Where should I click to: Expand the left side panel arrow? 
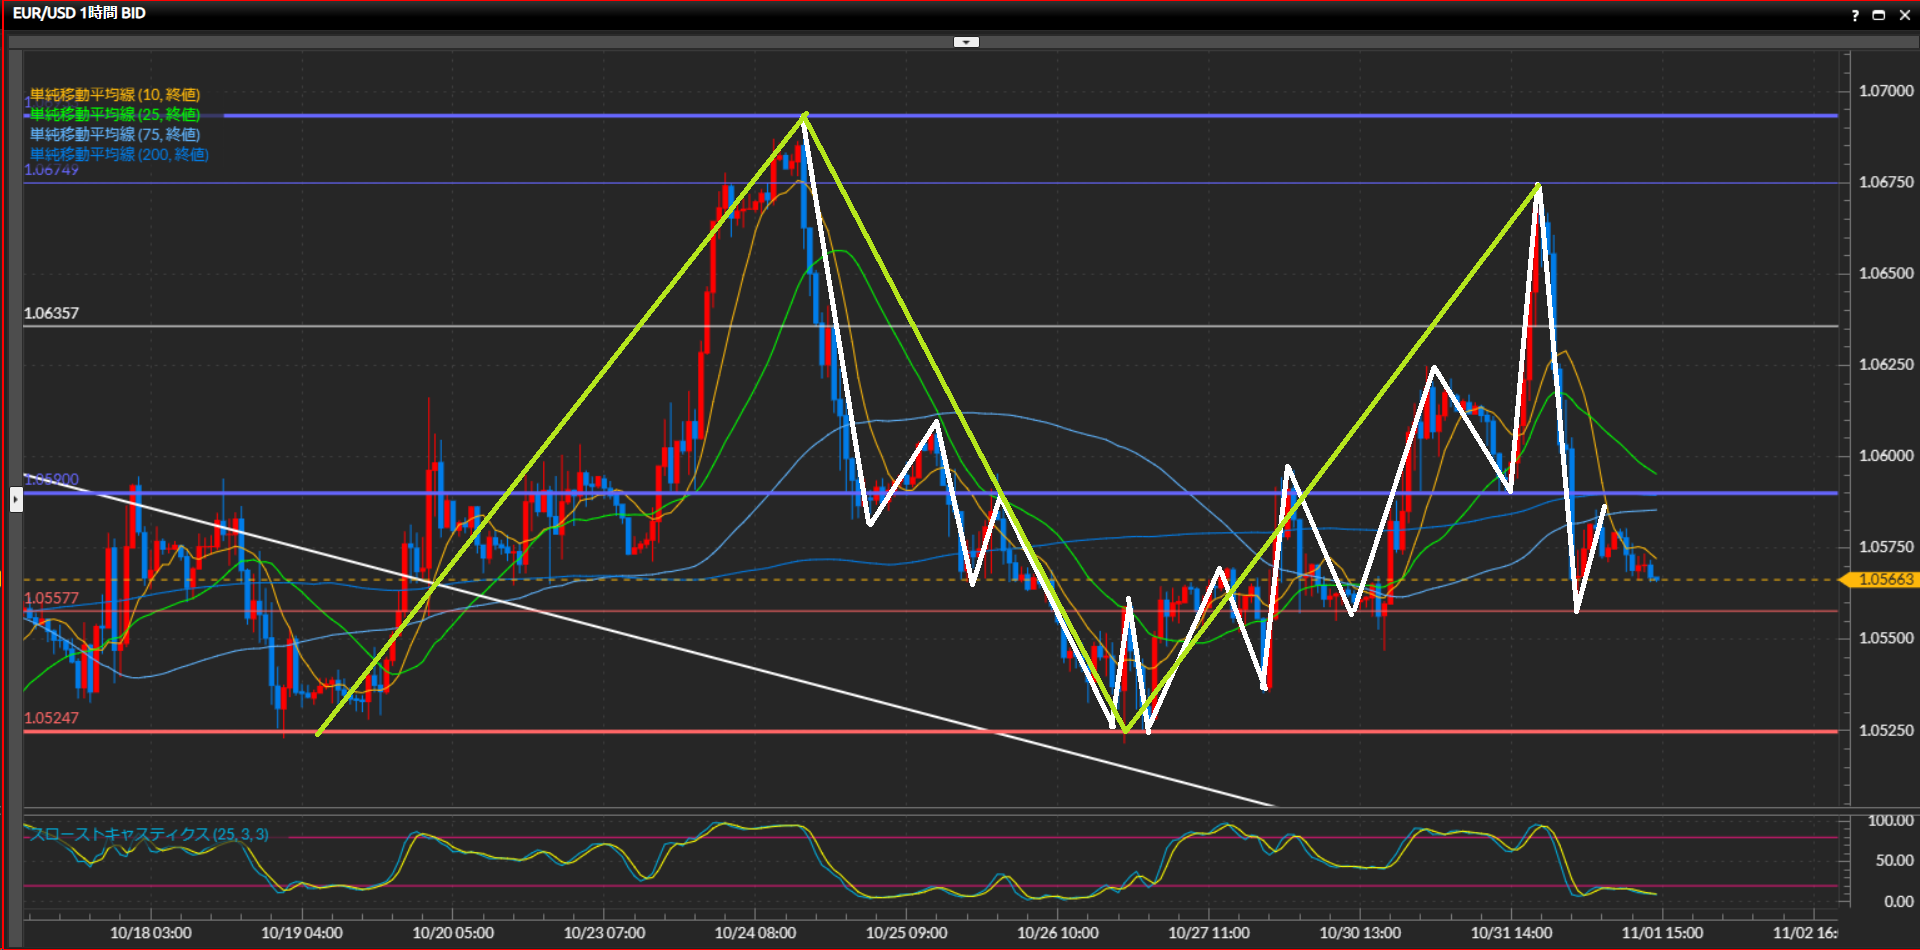point(16,498)
